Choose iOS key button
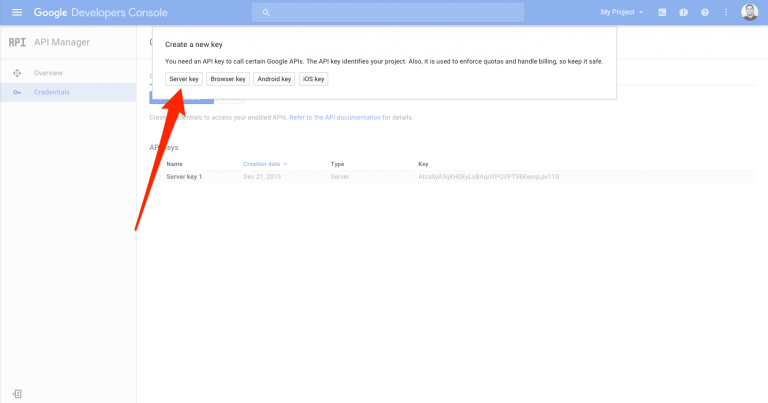This screenshot has height=403, width=768. coord(313,79)
